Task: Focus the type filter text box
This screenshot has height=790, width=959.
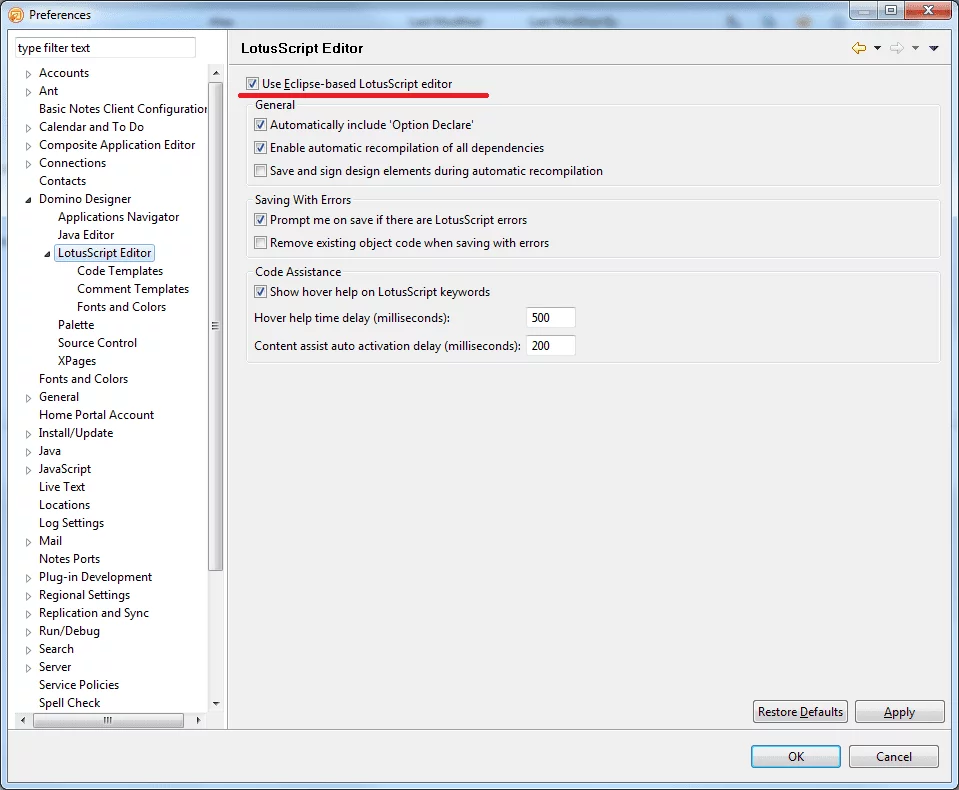Action: pyautogui.click(x=105, y=48)
